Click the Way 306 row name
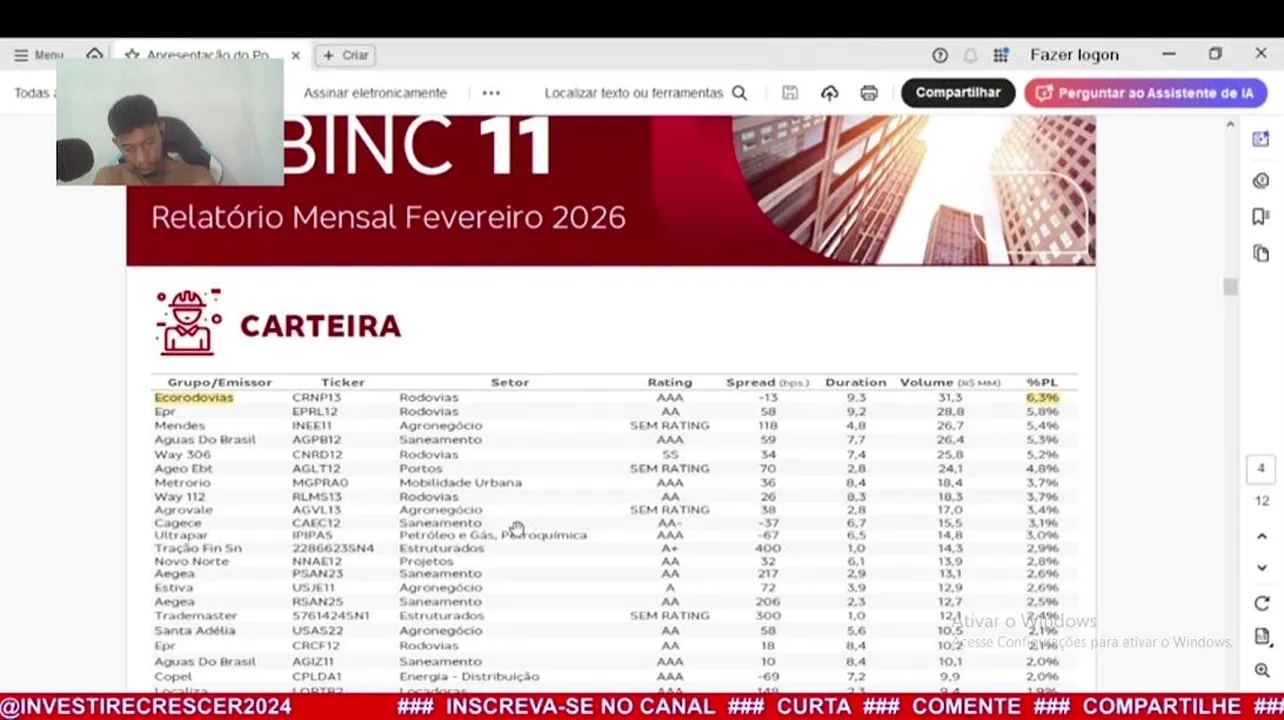This screenshot has width=1284, height=720. click(x=182, y=455)
